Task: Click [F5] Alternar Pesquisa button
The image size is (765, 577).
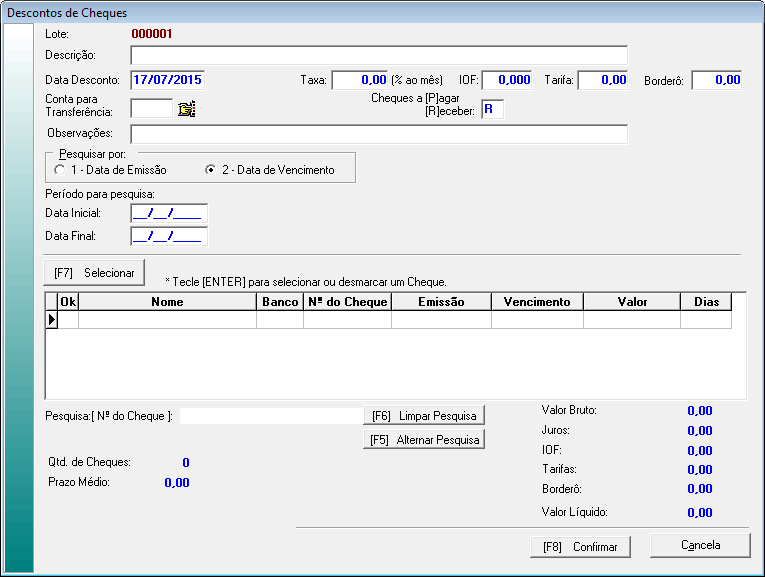Action: 423,439
